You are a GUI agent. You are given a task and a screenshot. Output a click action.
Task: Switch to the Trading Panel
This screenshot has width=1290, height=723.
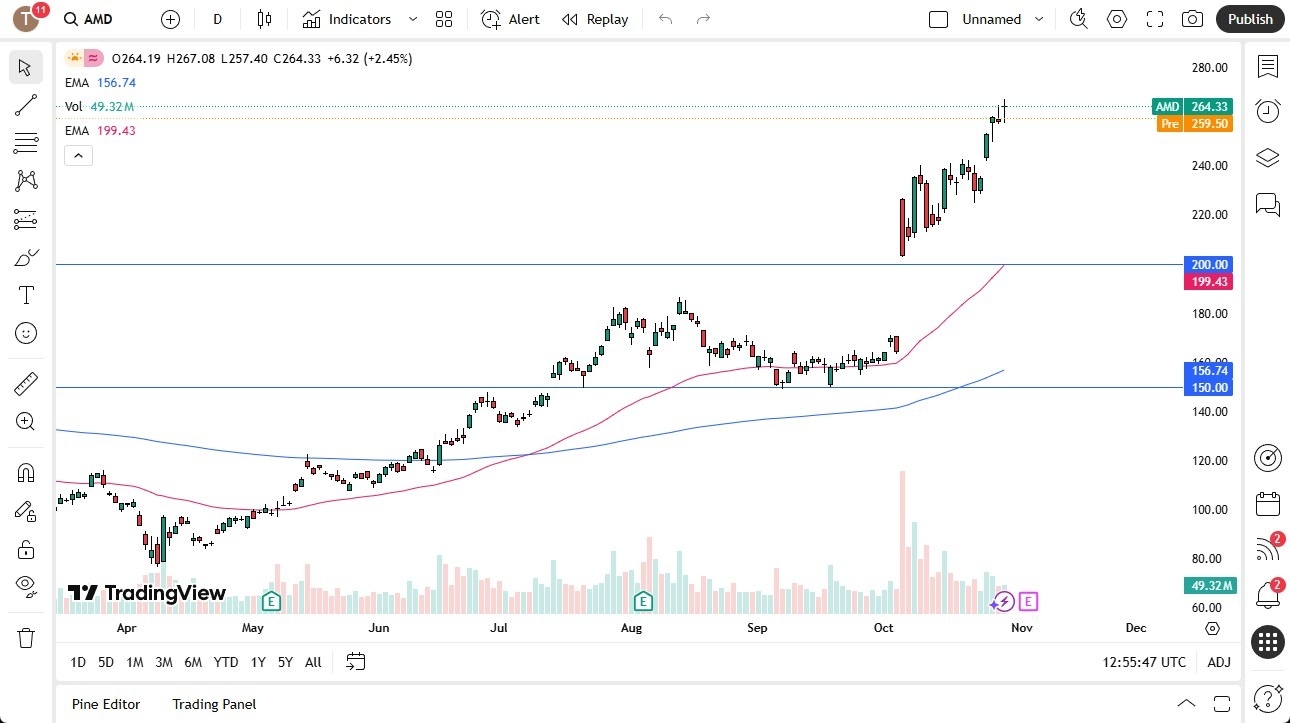[213, 704]
